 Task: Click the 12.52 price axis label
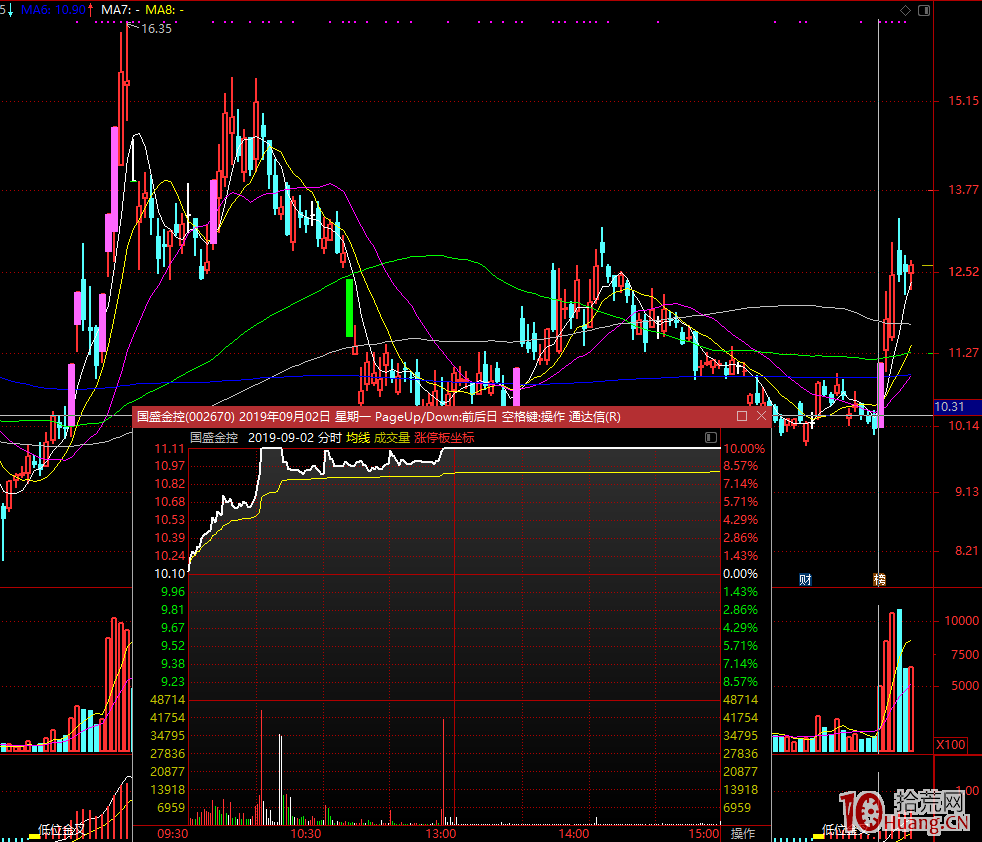[963, 271]
